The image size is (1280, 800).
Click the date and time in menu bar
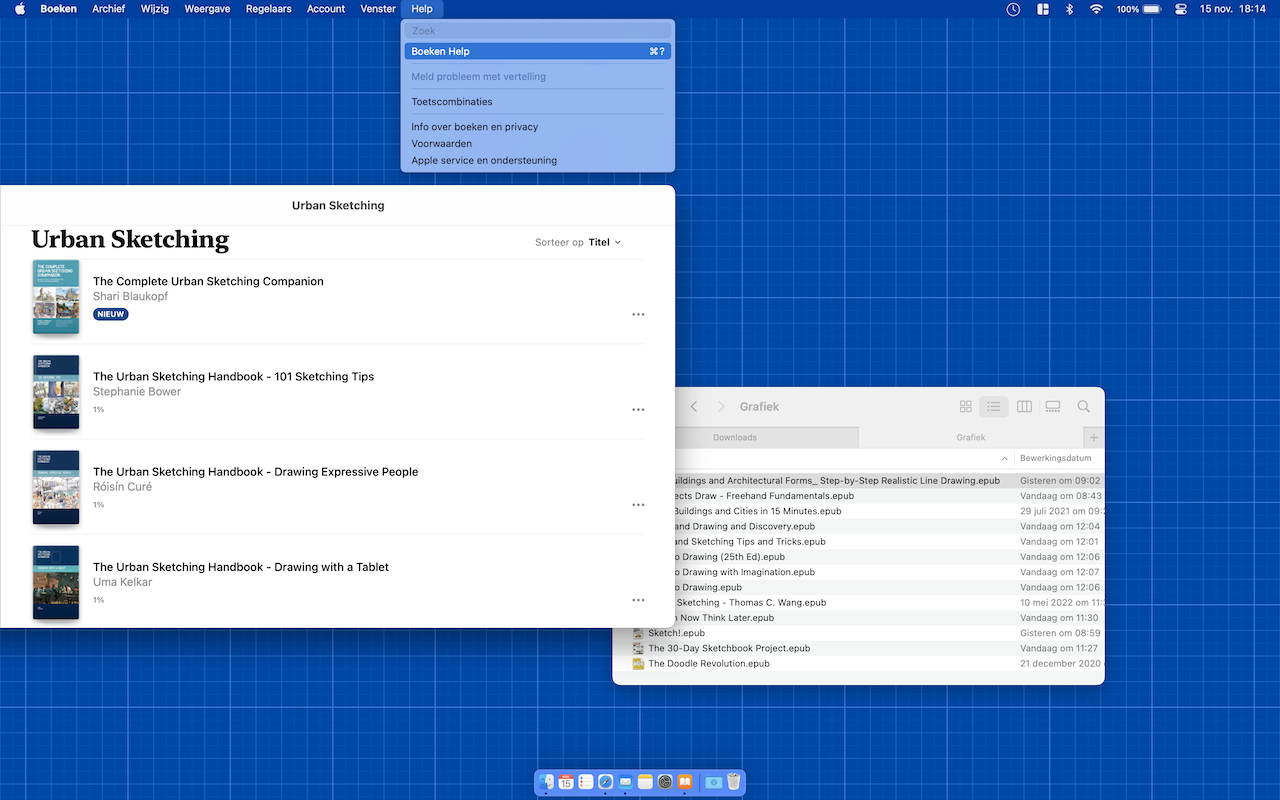tap(1232, 9)
